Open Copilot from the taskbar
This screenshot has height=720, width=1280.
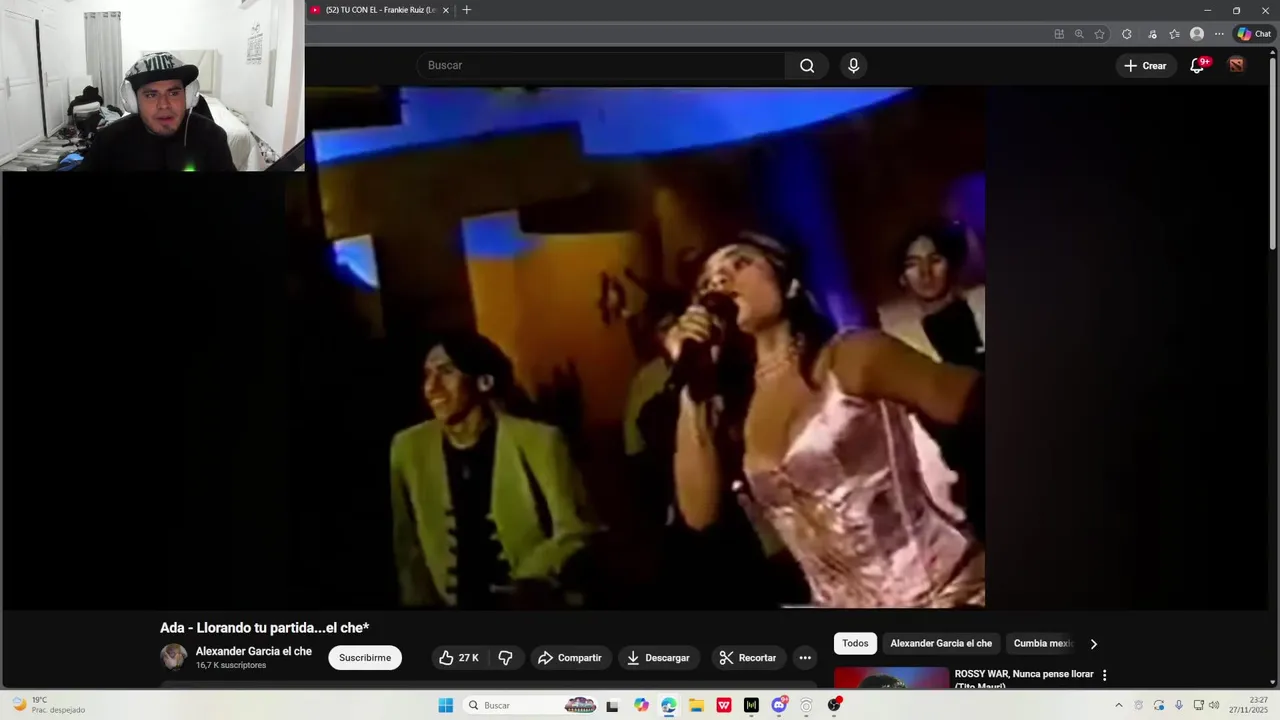(641, 705)
